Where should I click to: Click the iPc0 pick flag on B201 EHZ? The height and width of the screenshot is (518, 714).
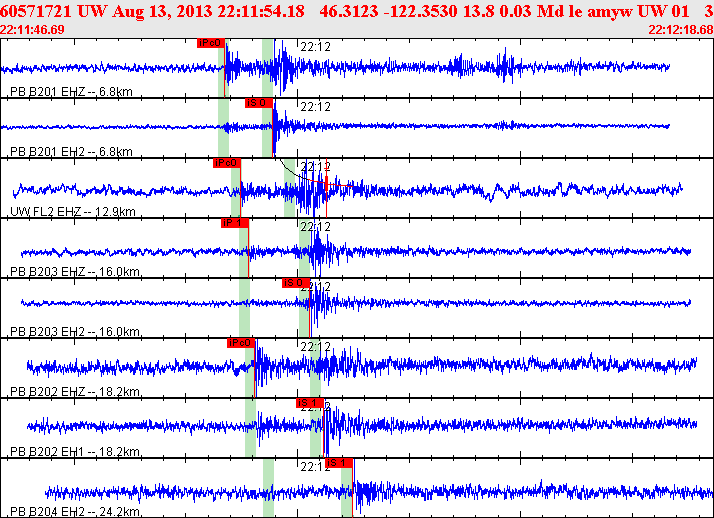pyautogui.click(x=211, y=43)
